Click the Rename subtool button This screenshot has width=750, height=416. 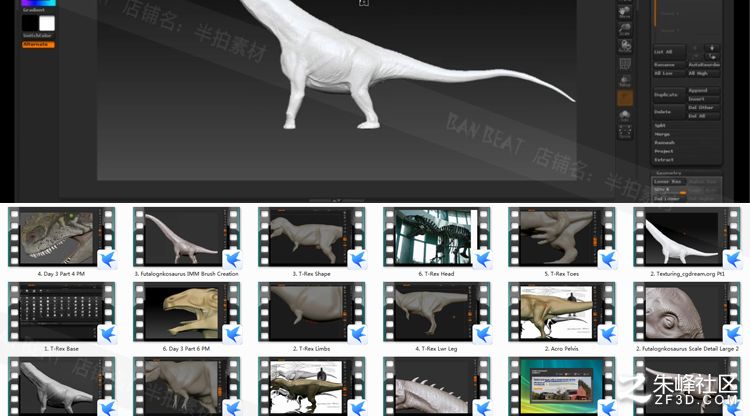click(x=670, y=65)
